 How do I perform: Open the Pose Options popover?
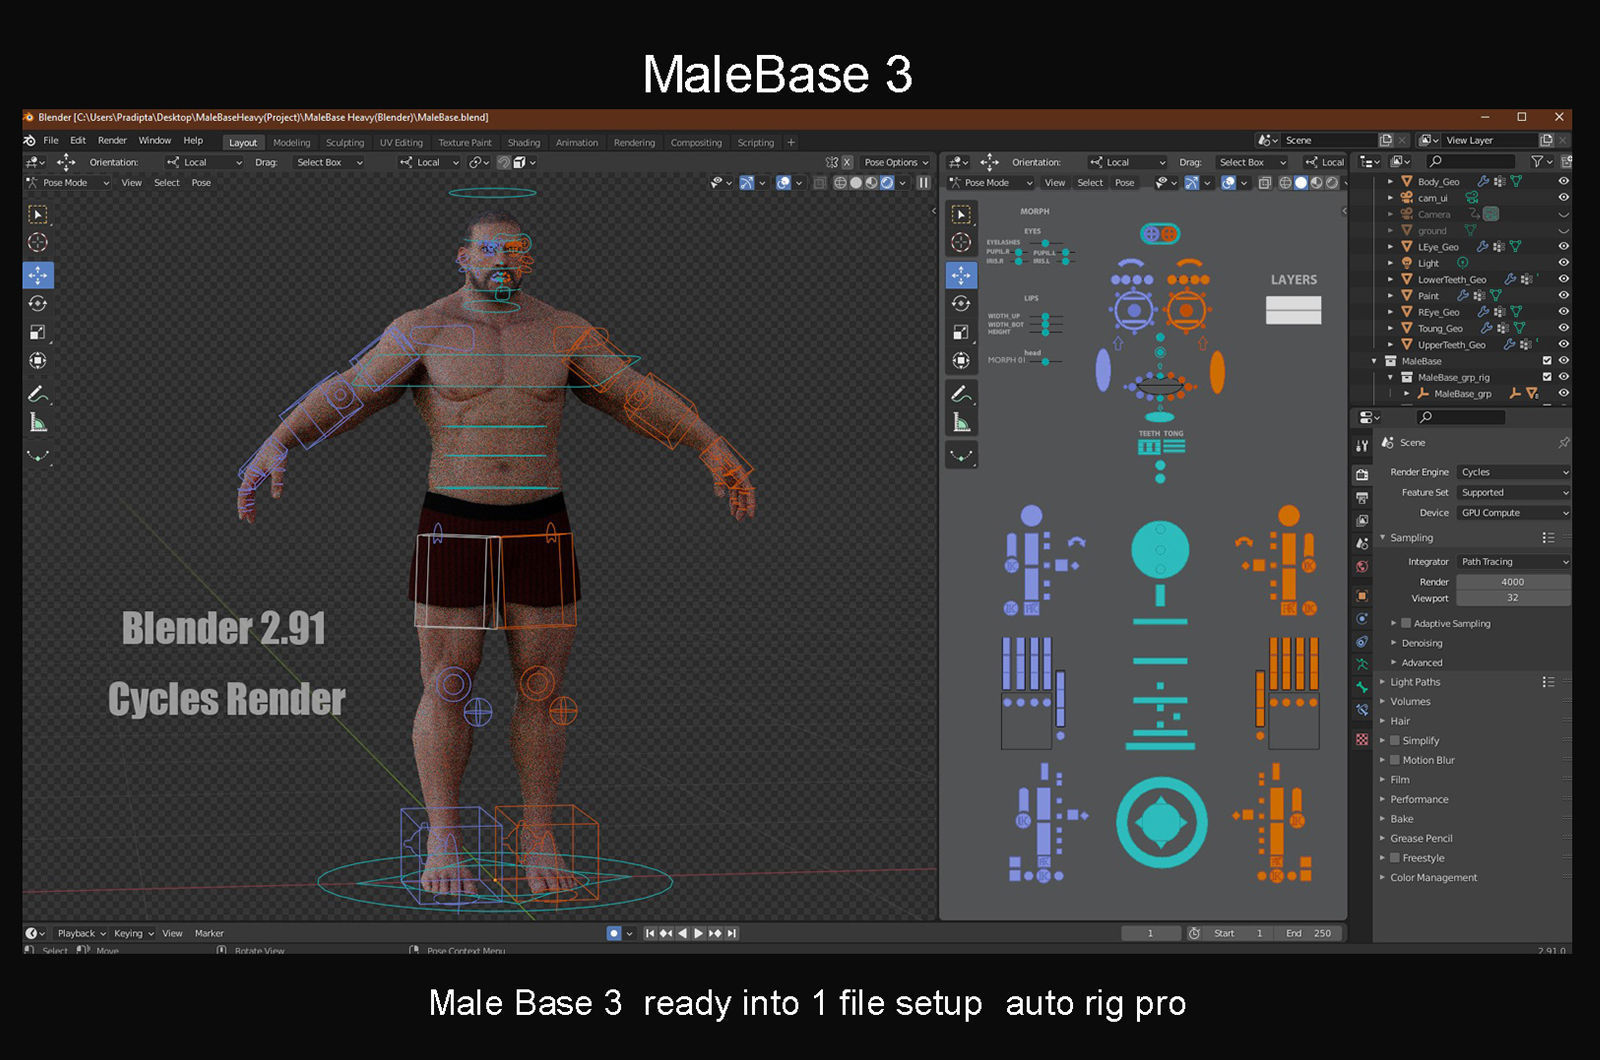(896, 162)
